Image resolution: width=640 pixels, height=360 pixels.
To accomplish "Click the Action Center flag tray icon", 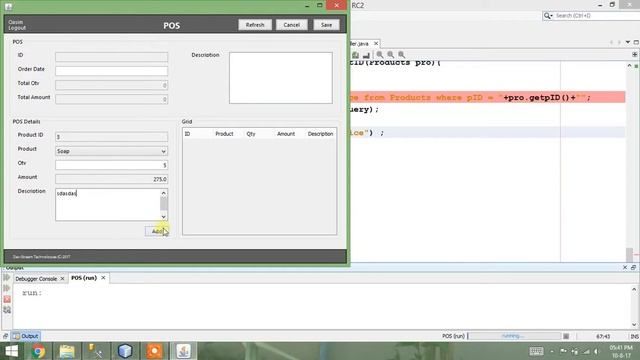I will coord(563,351).
